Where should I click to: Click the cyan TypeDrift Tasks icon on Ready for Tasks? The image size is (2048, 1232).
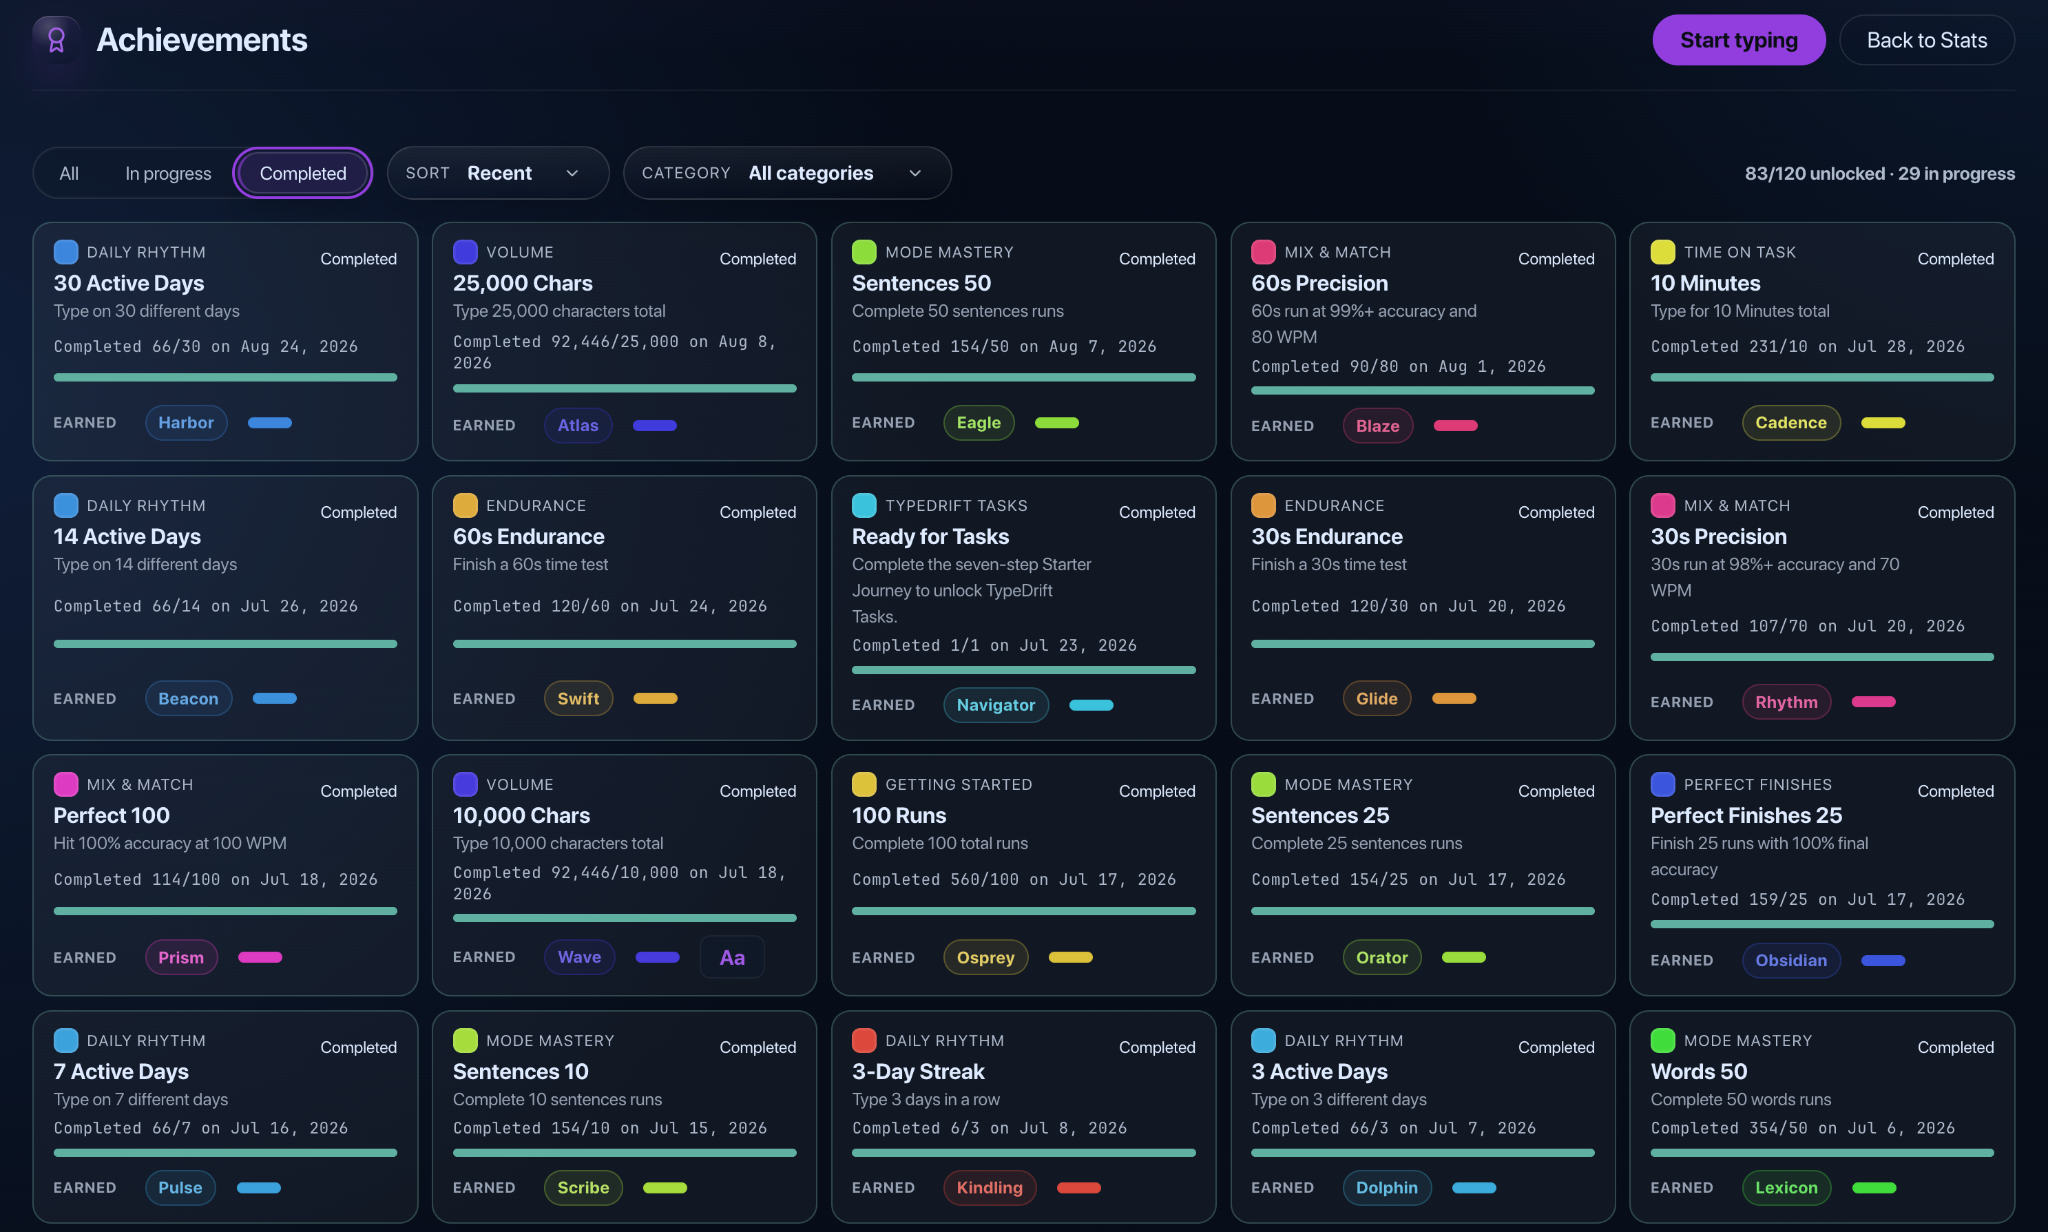(864, 505)
